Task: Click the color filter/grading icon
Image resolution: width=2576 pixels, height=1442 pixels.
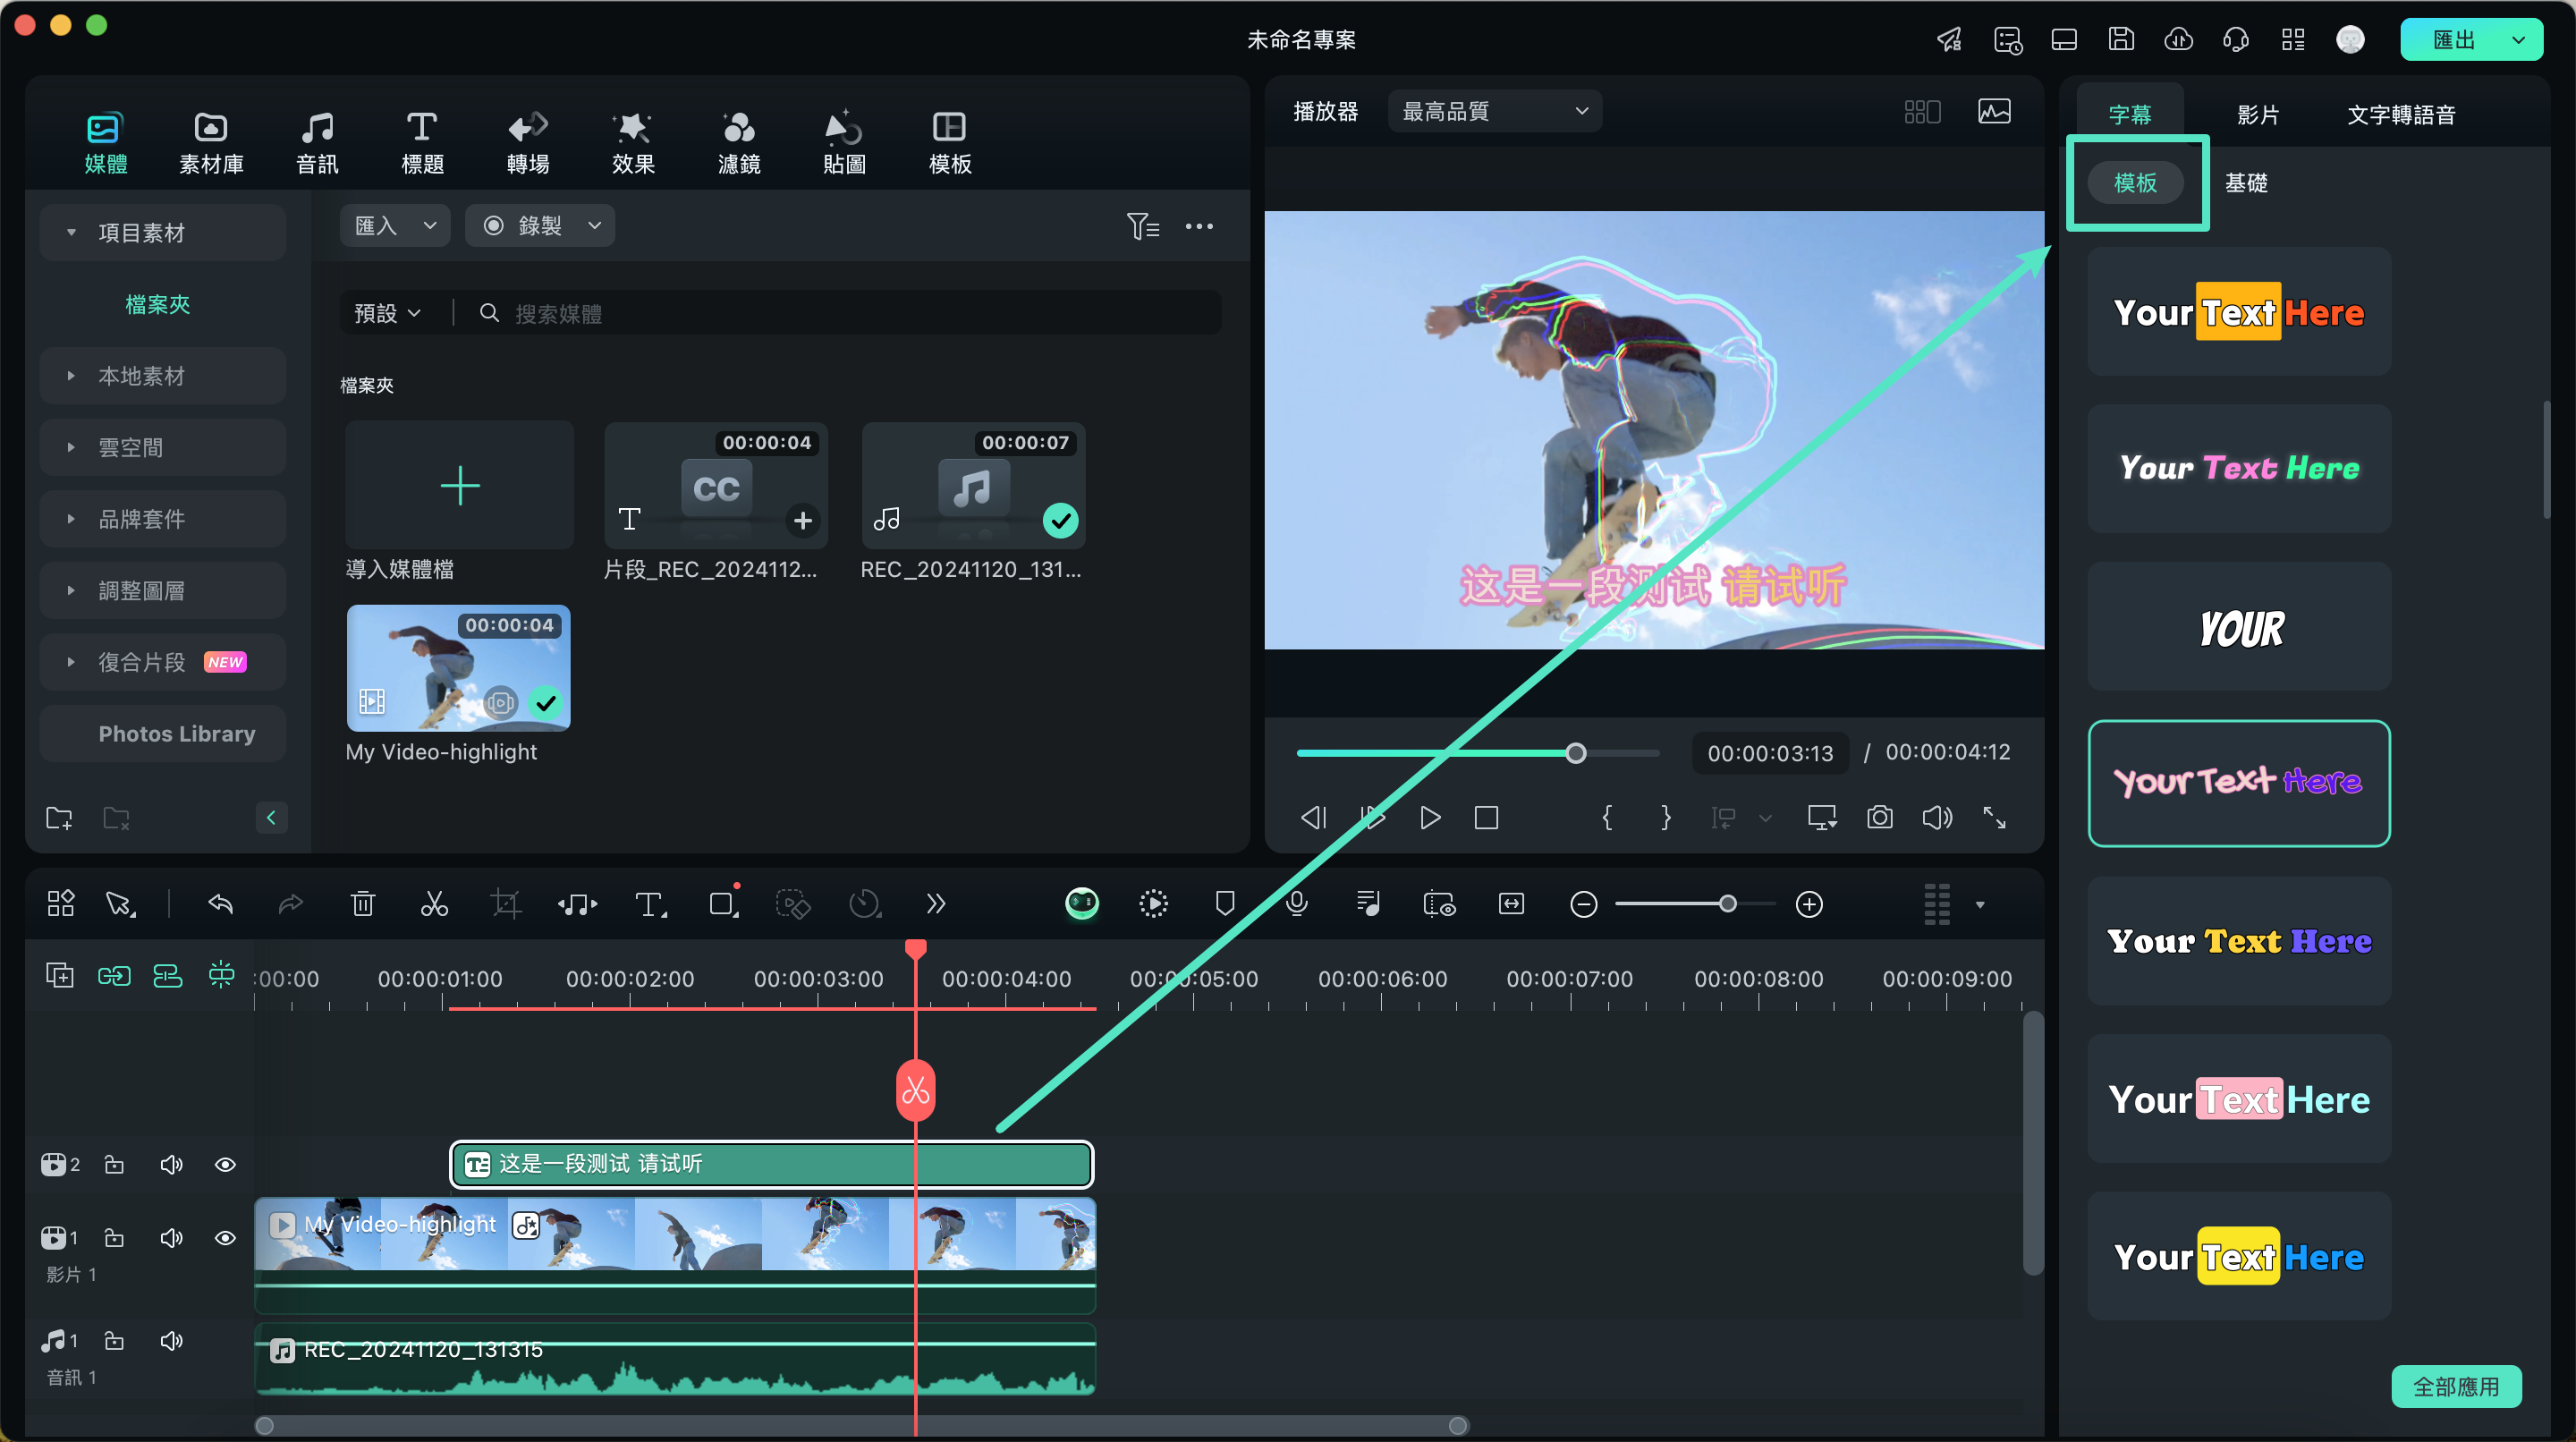Action: [x=738, y=140]
